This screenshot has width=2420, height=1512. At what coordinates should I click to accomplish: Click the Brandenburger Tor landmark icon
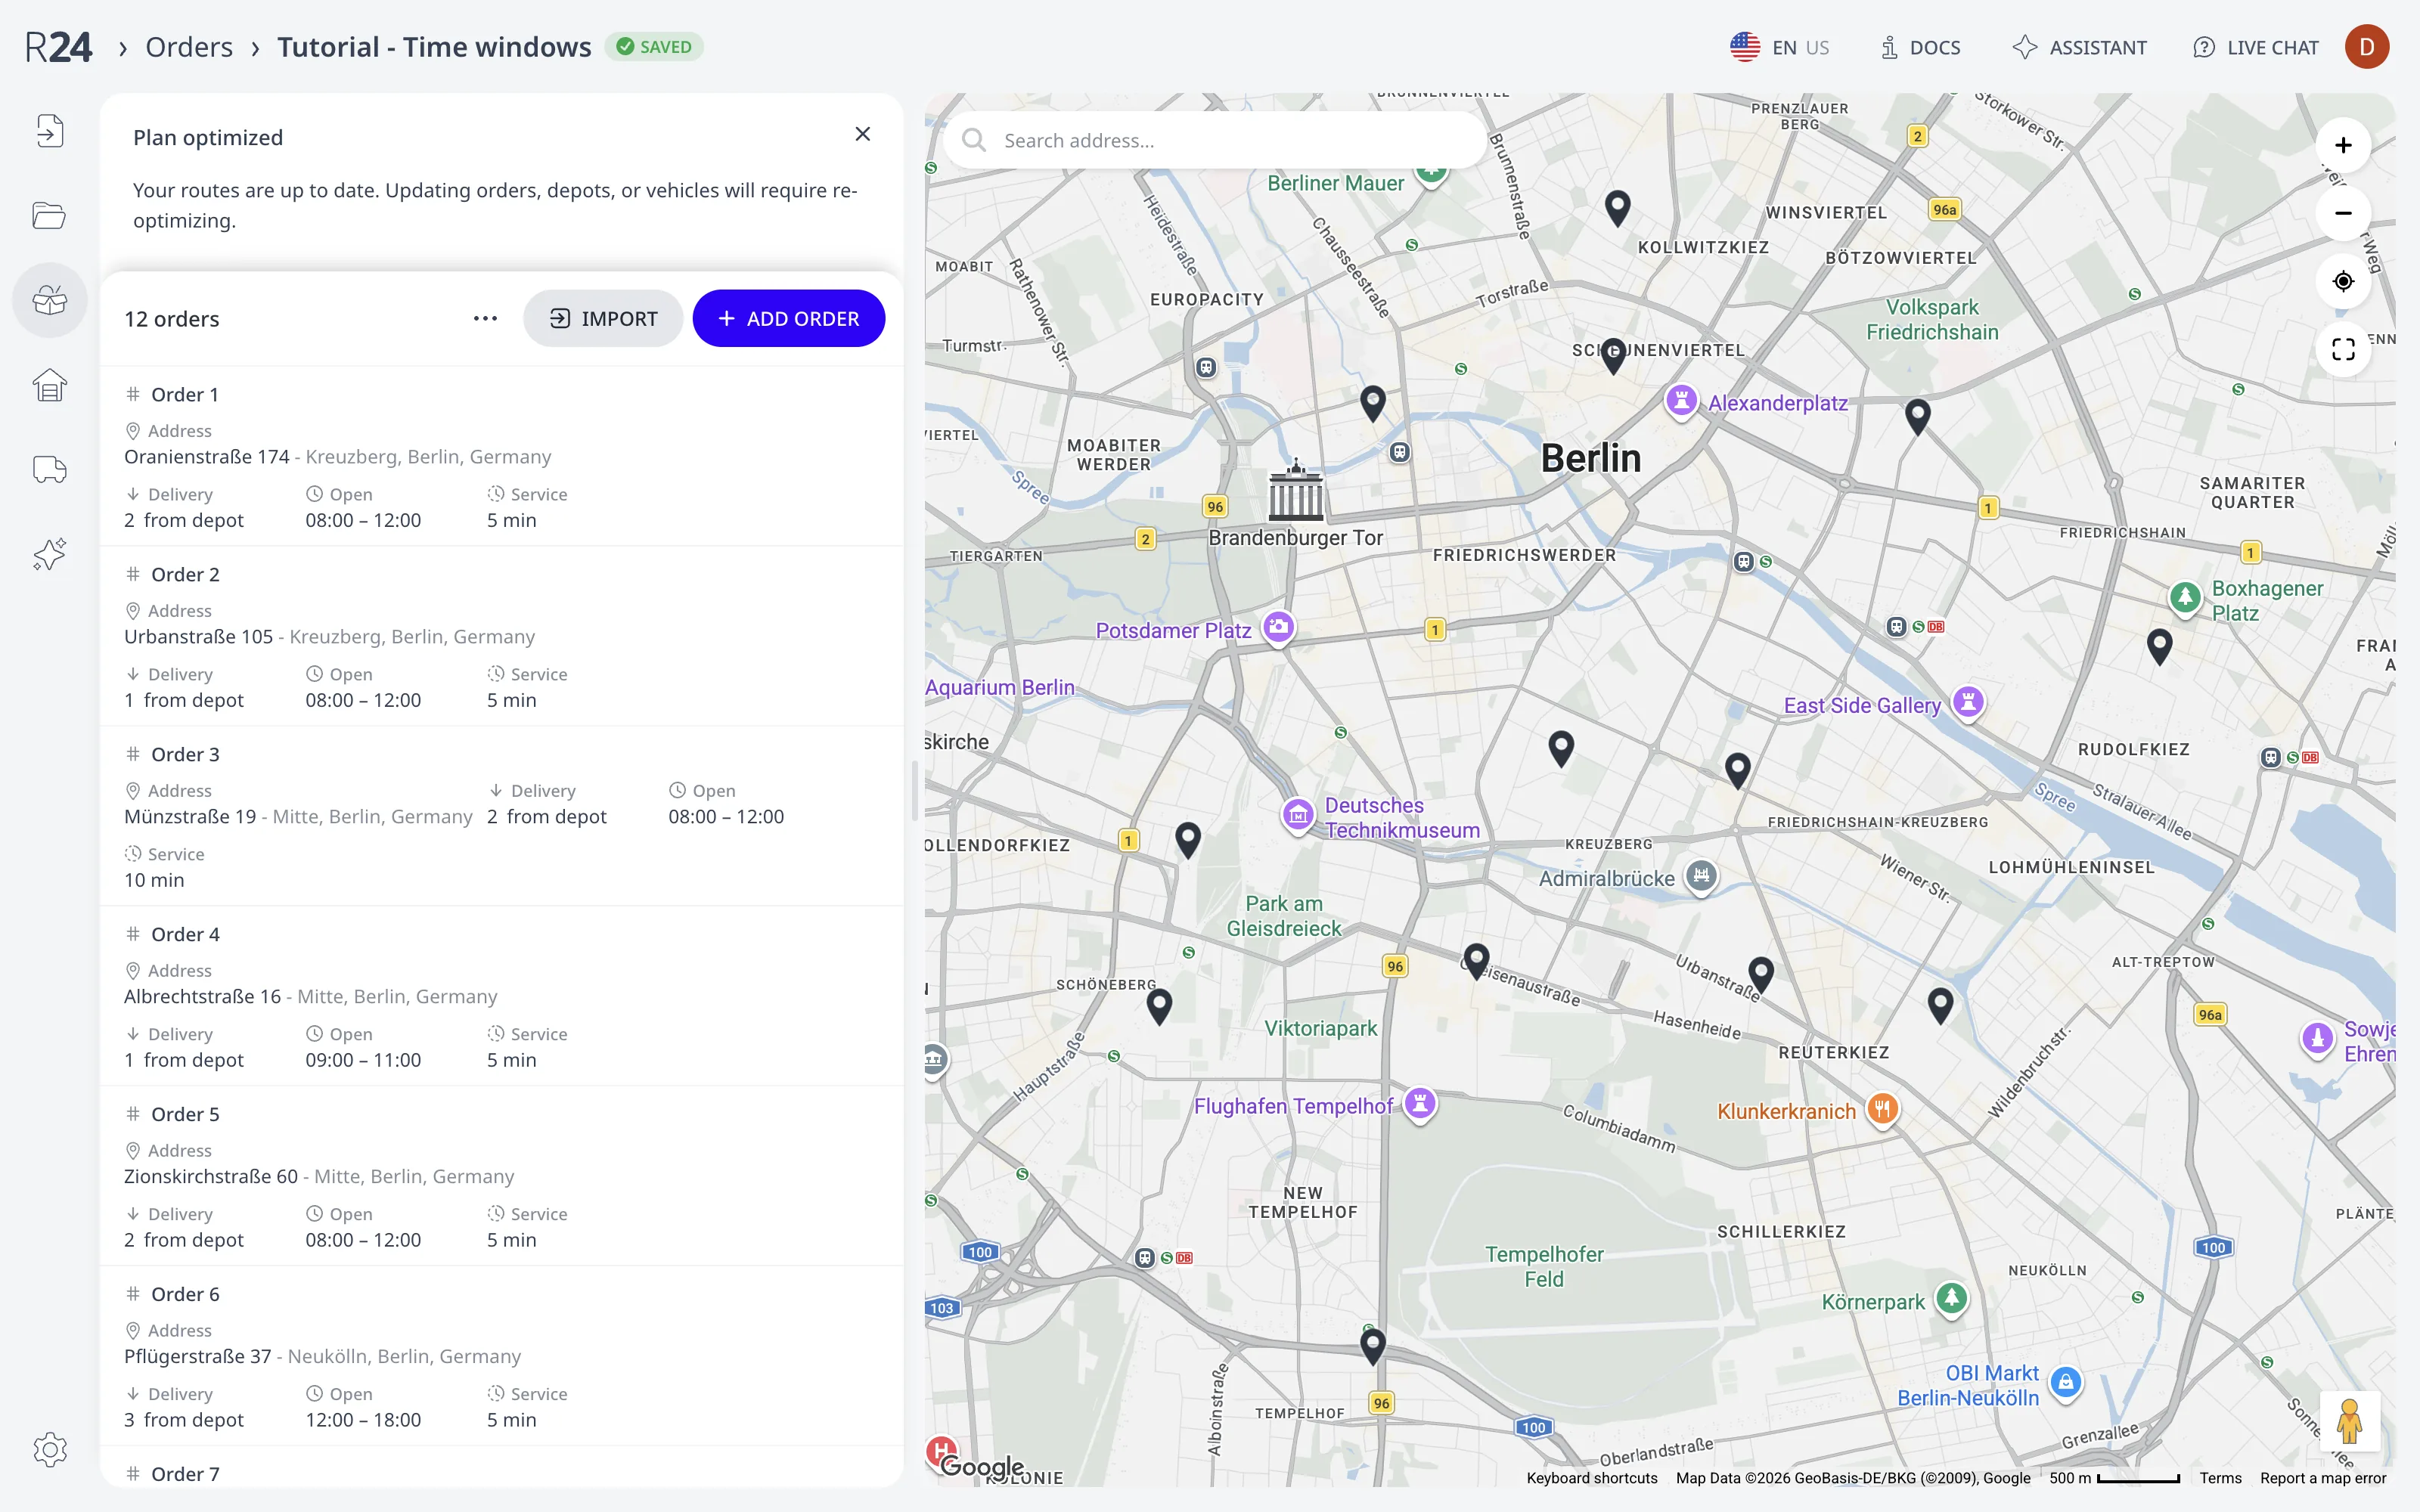pyautogui.click(x=1295, y=491)
